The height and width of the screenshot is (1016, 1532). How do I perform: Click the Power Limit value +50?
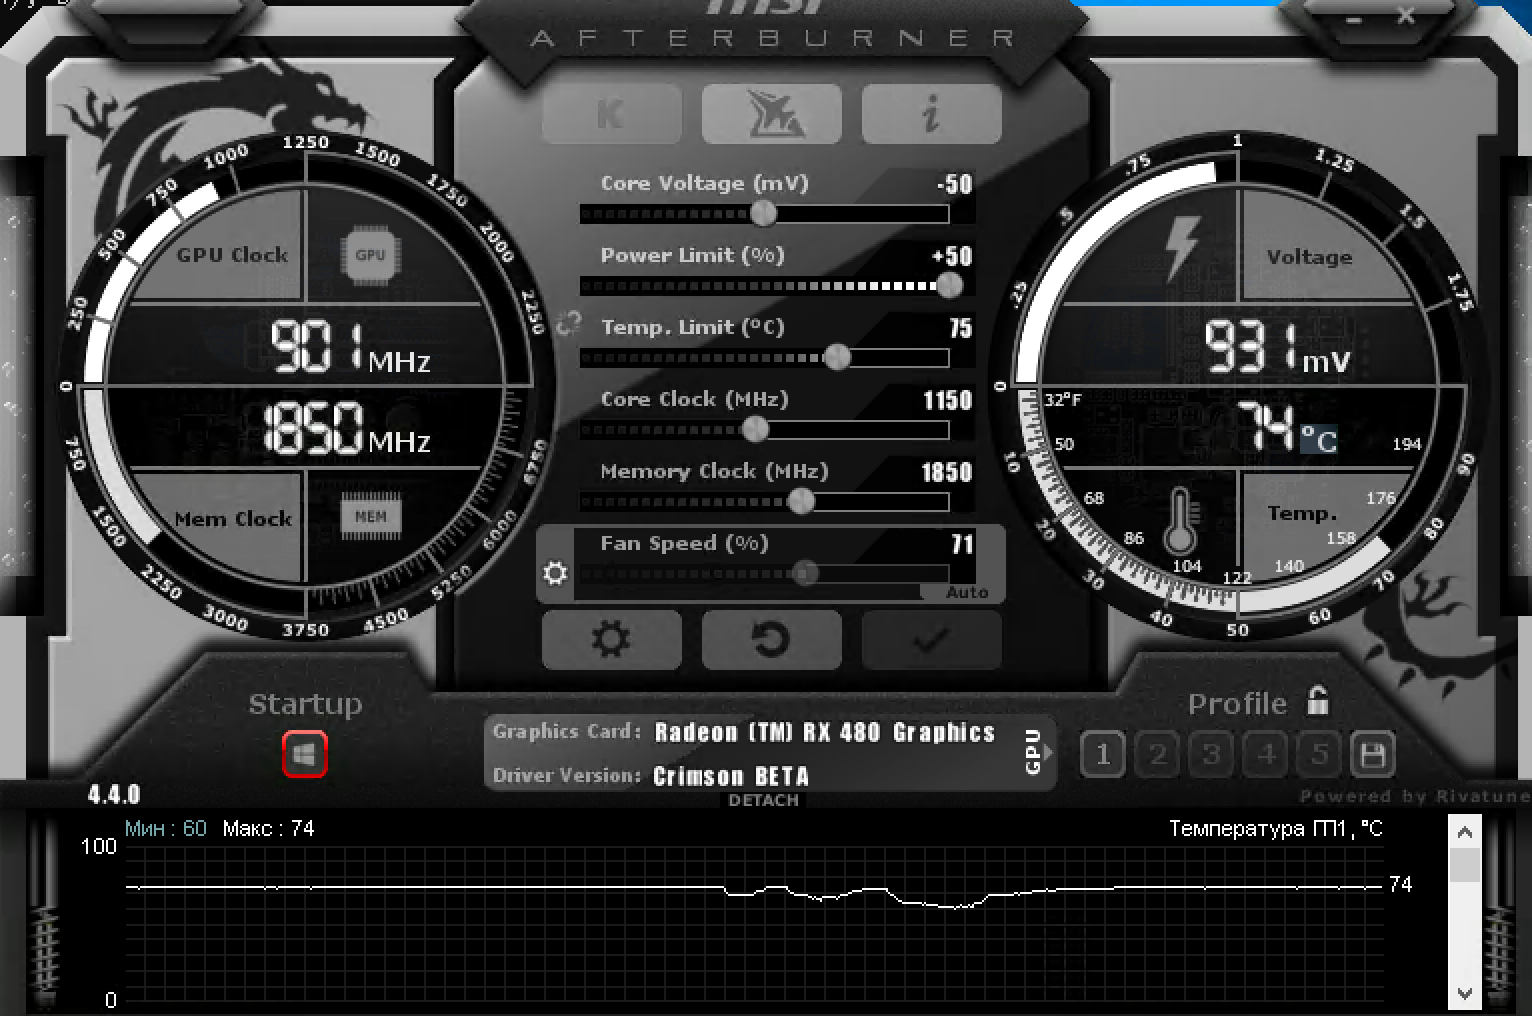[x=952, y=256]
